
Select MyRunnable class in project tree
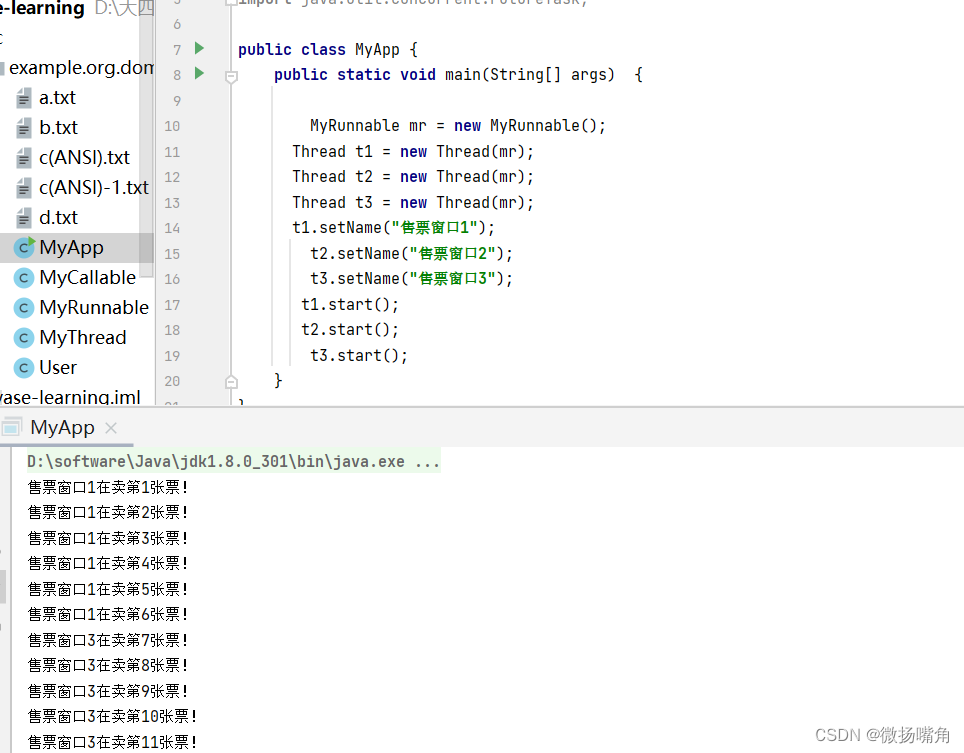click(x=94, y=307)
